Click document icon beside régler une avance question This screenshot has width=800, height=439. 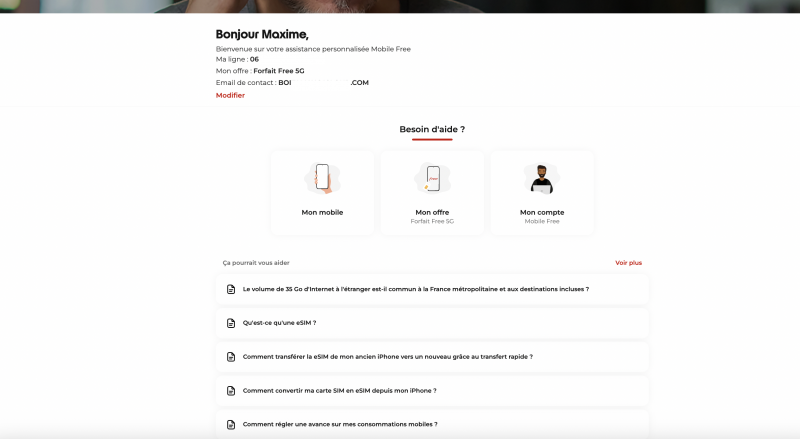coord(231,424)
